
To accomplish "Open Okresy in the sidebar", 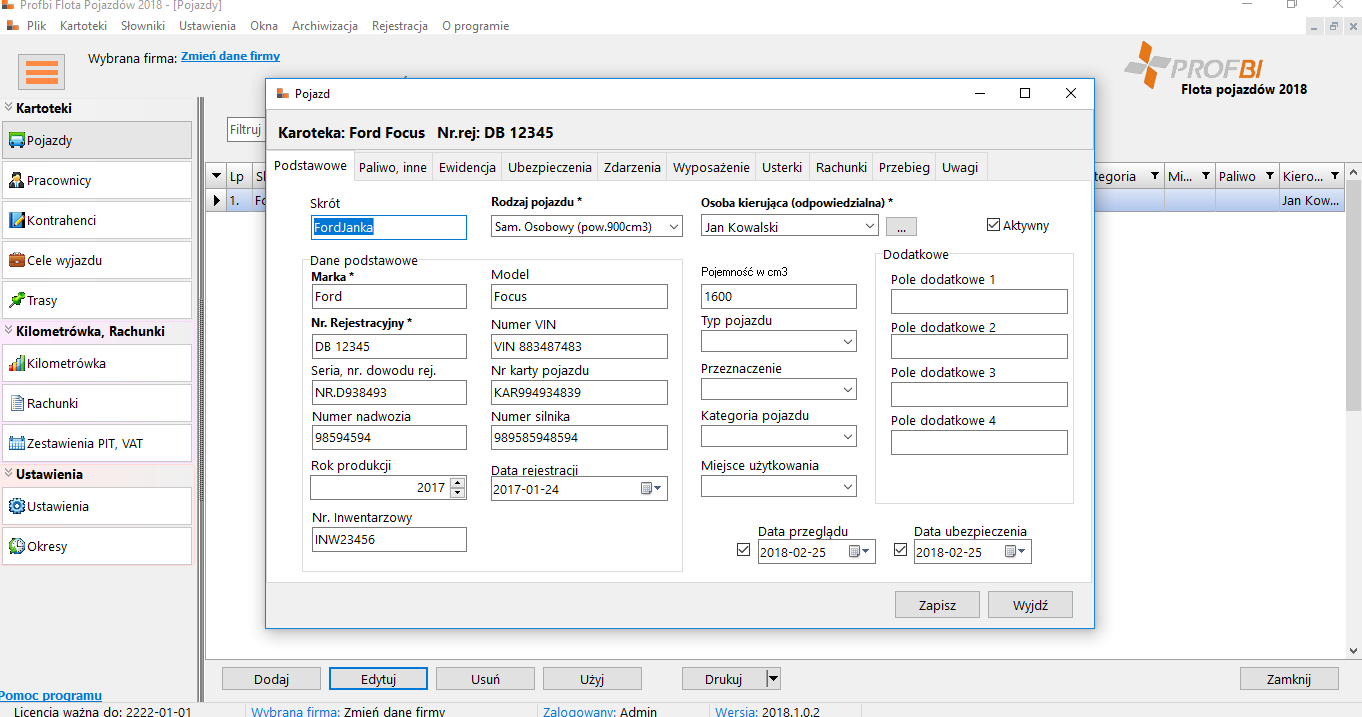I will pyautogui.click(x=97, y=546).
